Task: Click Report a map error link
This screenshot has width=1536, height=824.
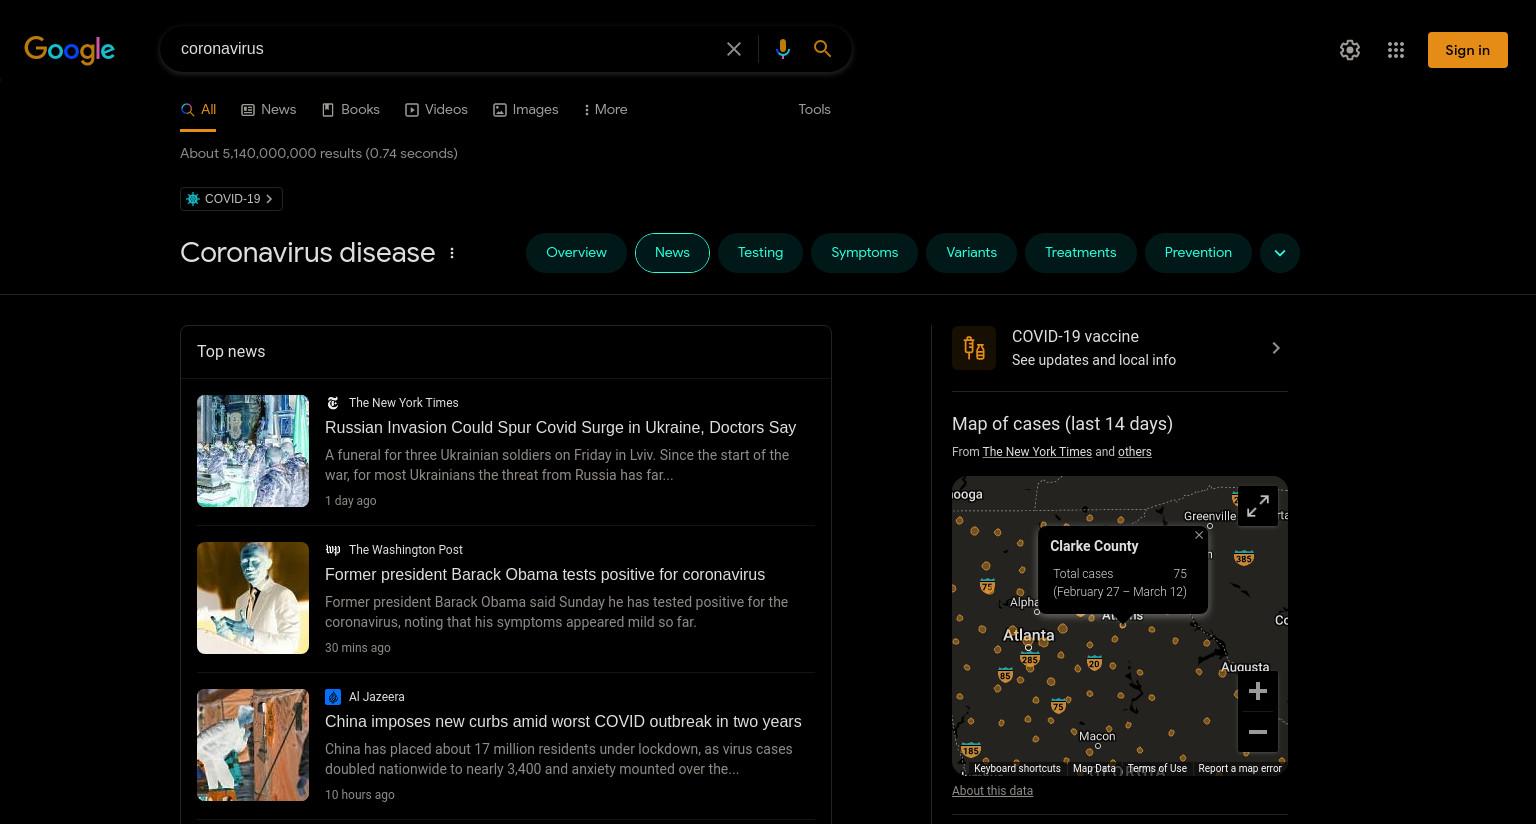Action: pyautogui.click(x=1240, y=769)
